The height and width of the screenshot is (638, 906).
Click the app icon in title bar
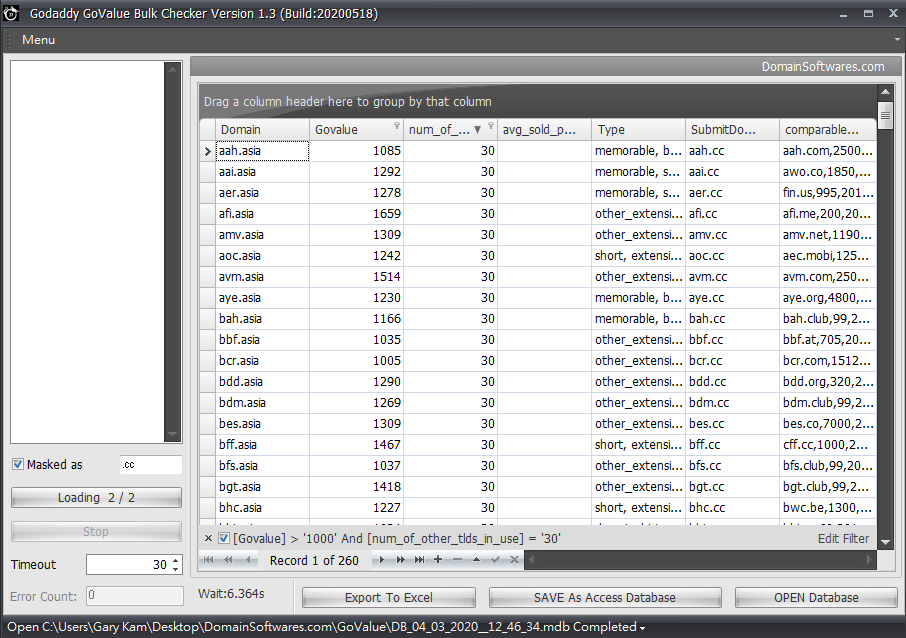(x=11, y=13)
